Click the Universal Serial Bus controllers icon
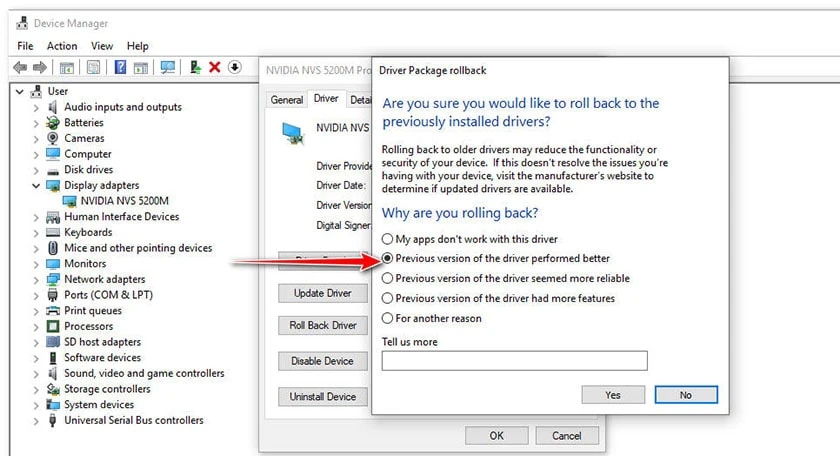The width and height of the screenshot is (840, 456). (x=52, y=420)
